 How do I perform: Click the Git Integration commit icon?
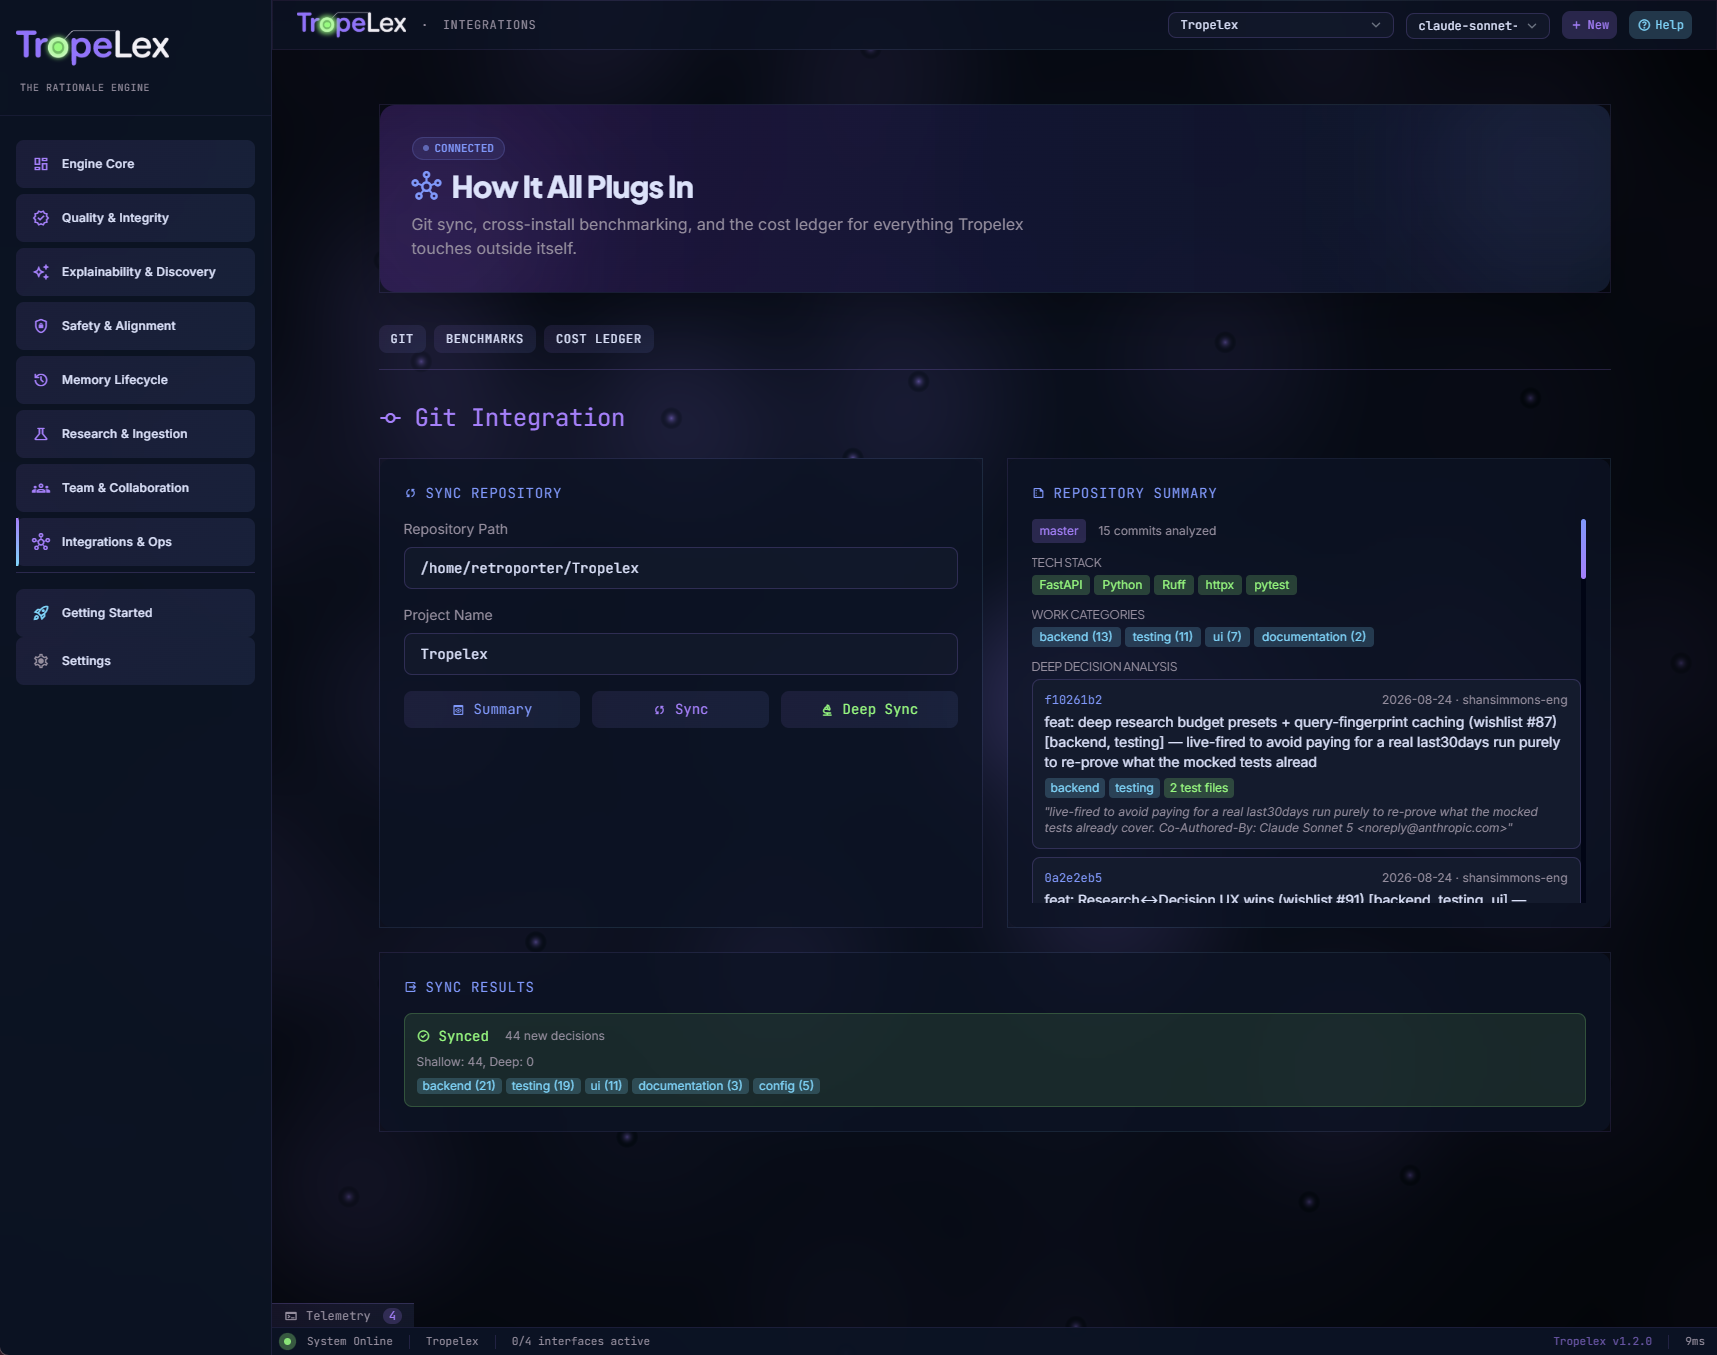pos(391,418)
